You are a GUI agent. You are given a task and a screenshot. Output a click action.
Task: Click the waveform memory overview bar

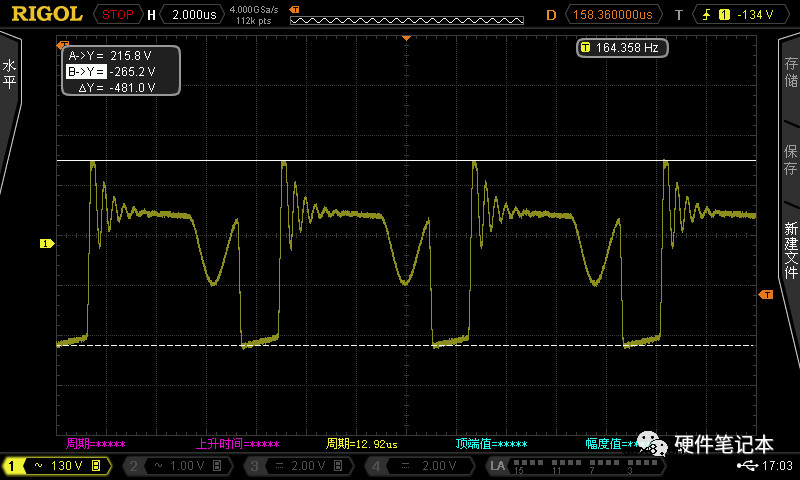click(408, 15)
